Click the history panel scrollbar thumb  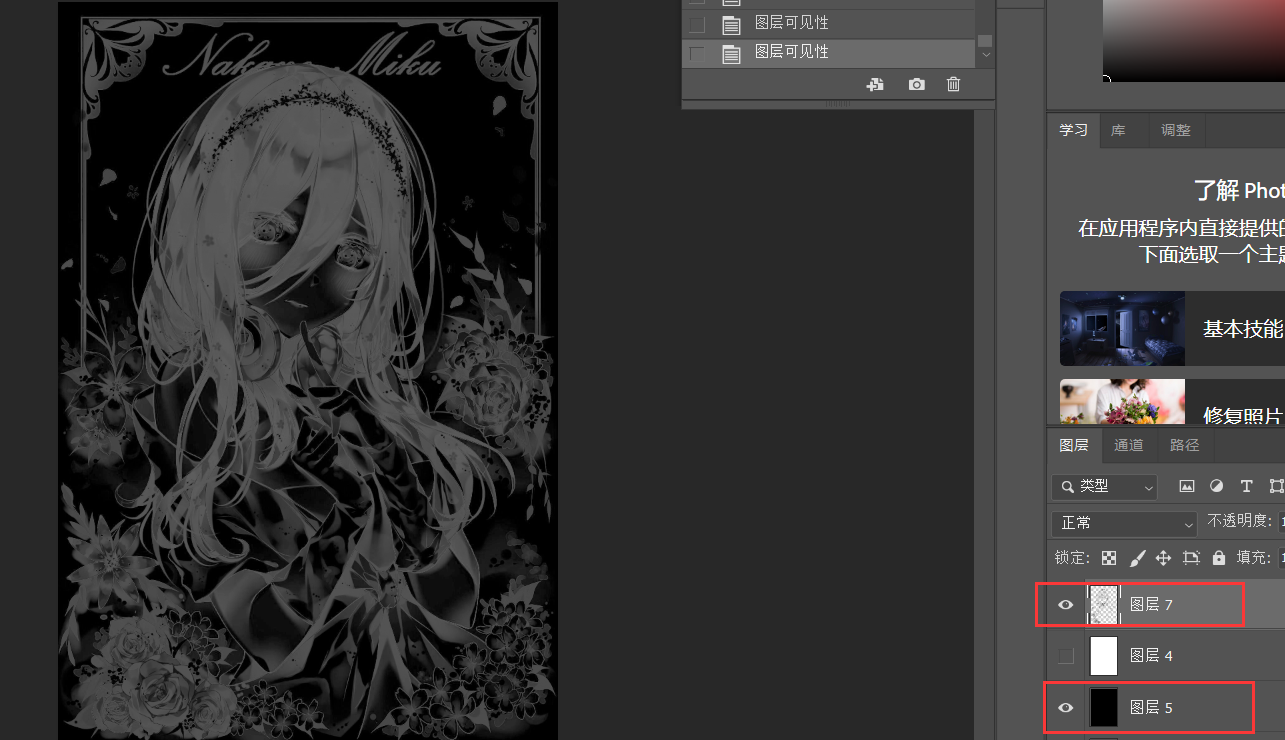[x=985, y=41]
